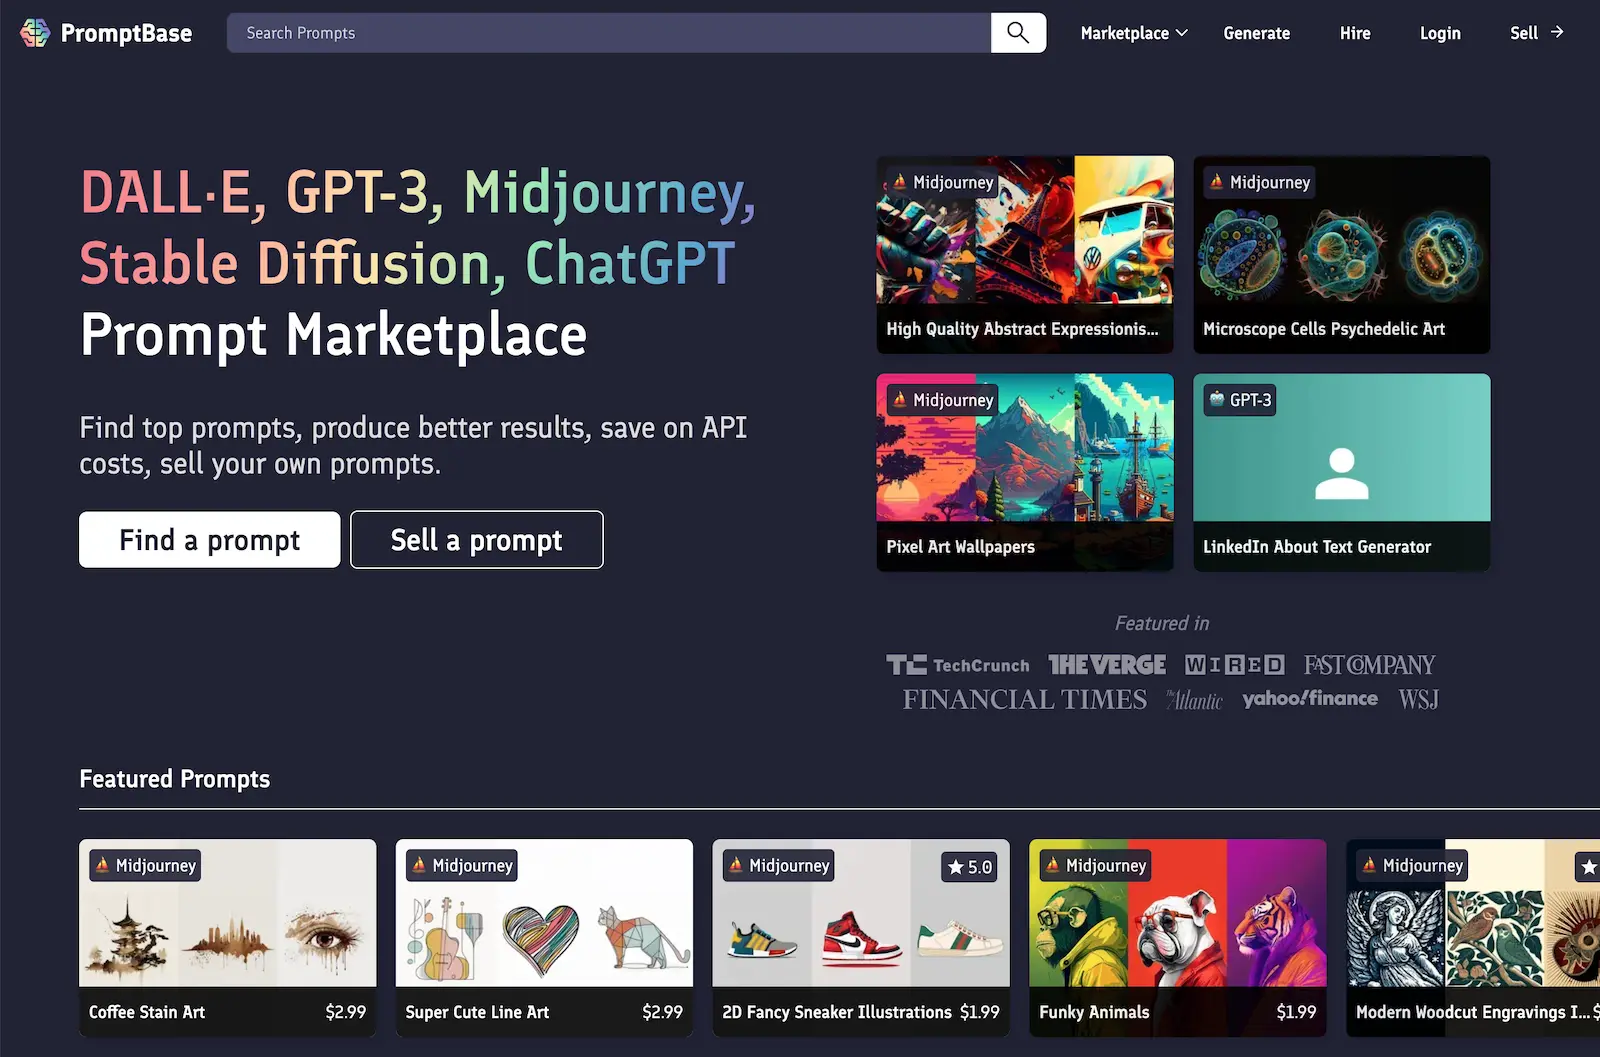Open the Pixel Art Wallpapers card
Screen dimensions: 1600x1057
(1024, 472)
